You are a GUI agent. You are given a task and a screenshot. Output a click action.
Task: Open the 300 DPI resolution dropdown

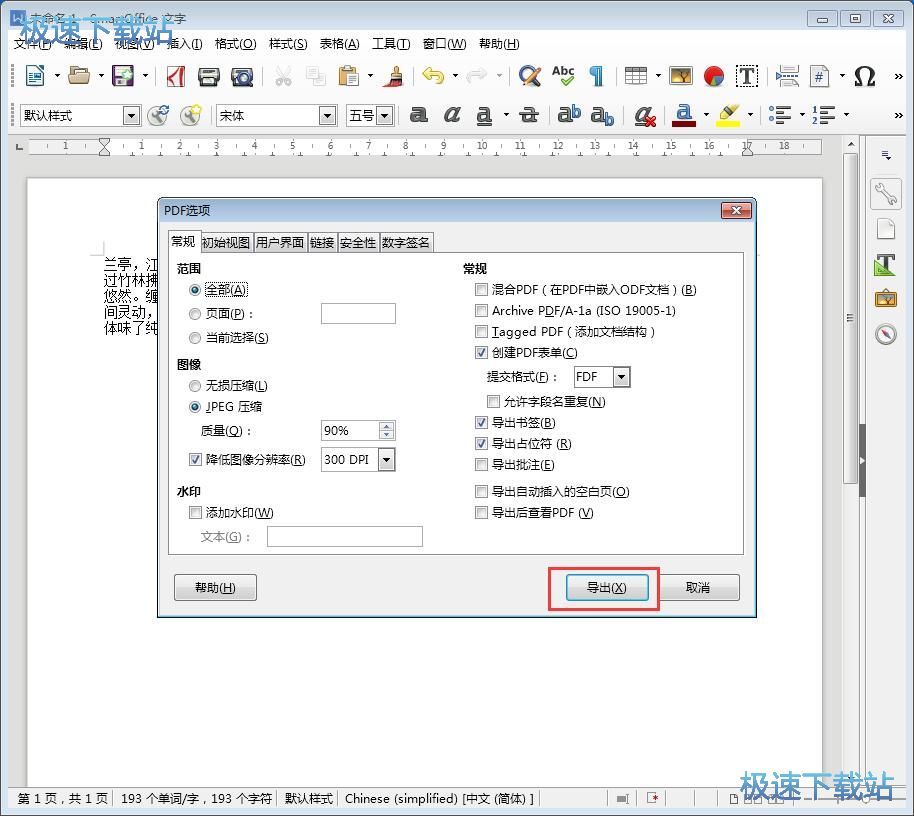point(385,459)
